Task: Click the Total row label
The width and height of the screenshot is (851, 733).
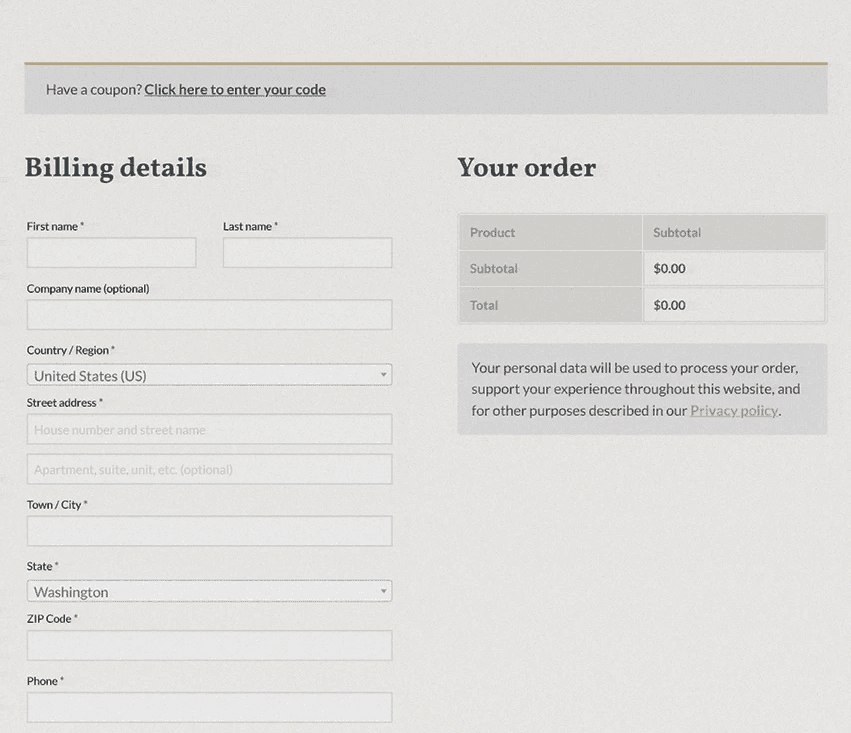Action: (x=484, y=305)
